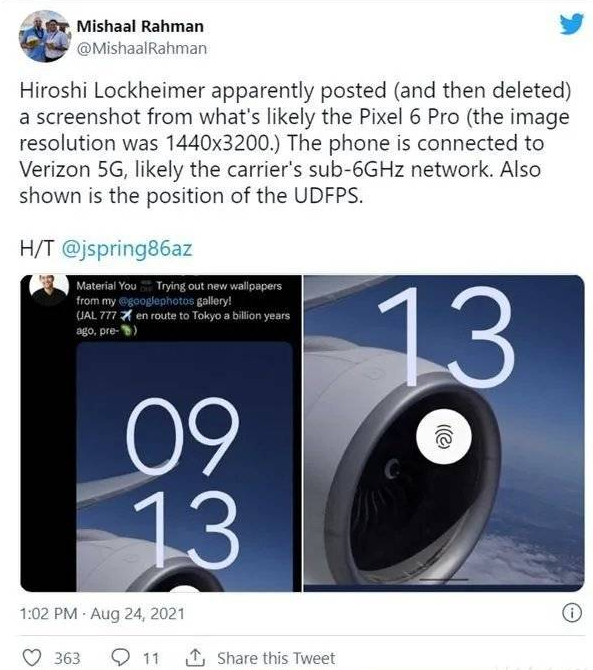Open left attached image with 09 13 clock
The height and width of the screenshot is (670, 593).
point(161,433)
